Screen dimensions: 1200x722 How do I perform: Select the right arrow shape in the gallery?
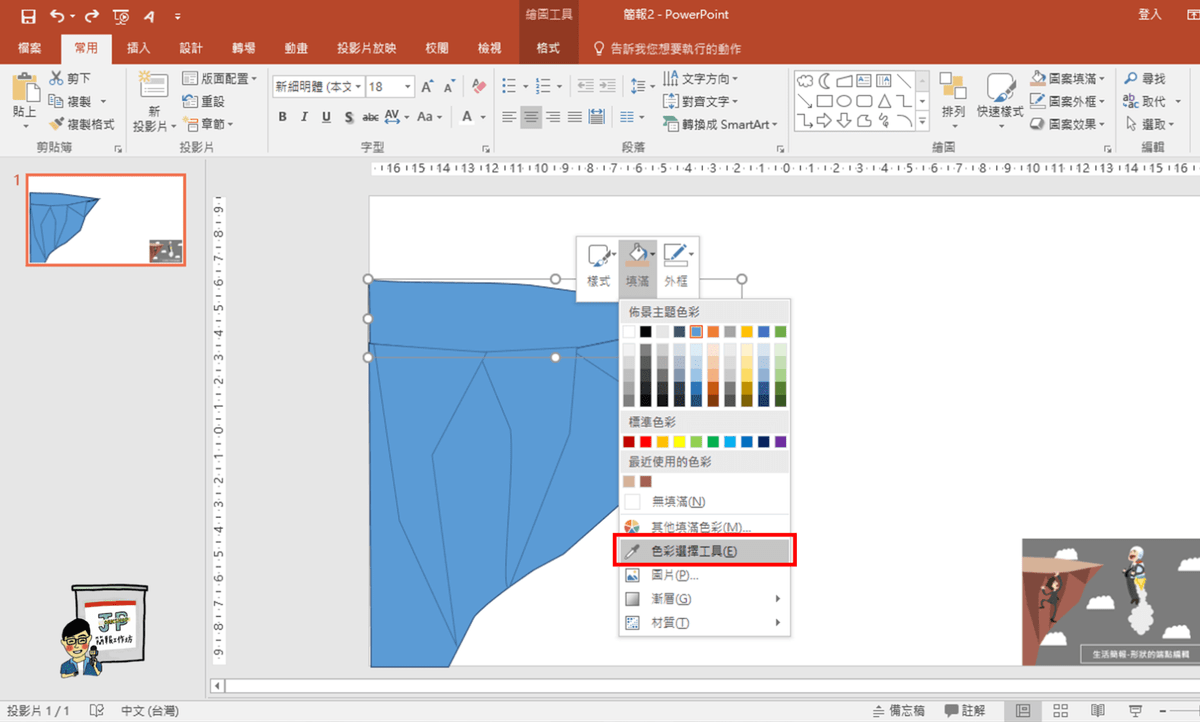[825, 122]
